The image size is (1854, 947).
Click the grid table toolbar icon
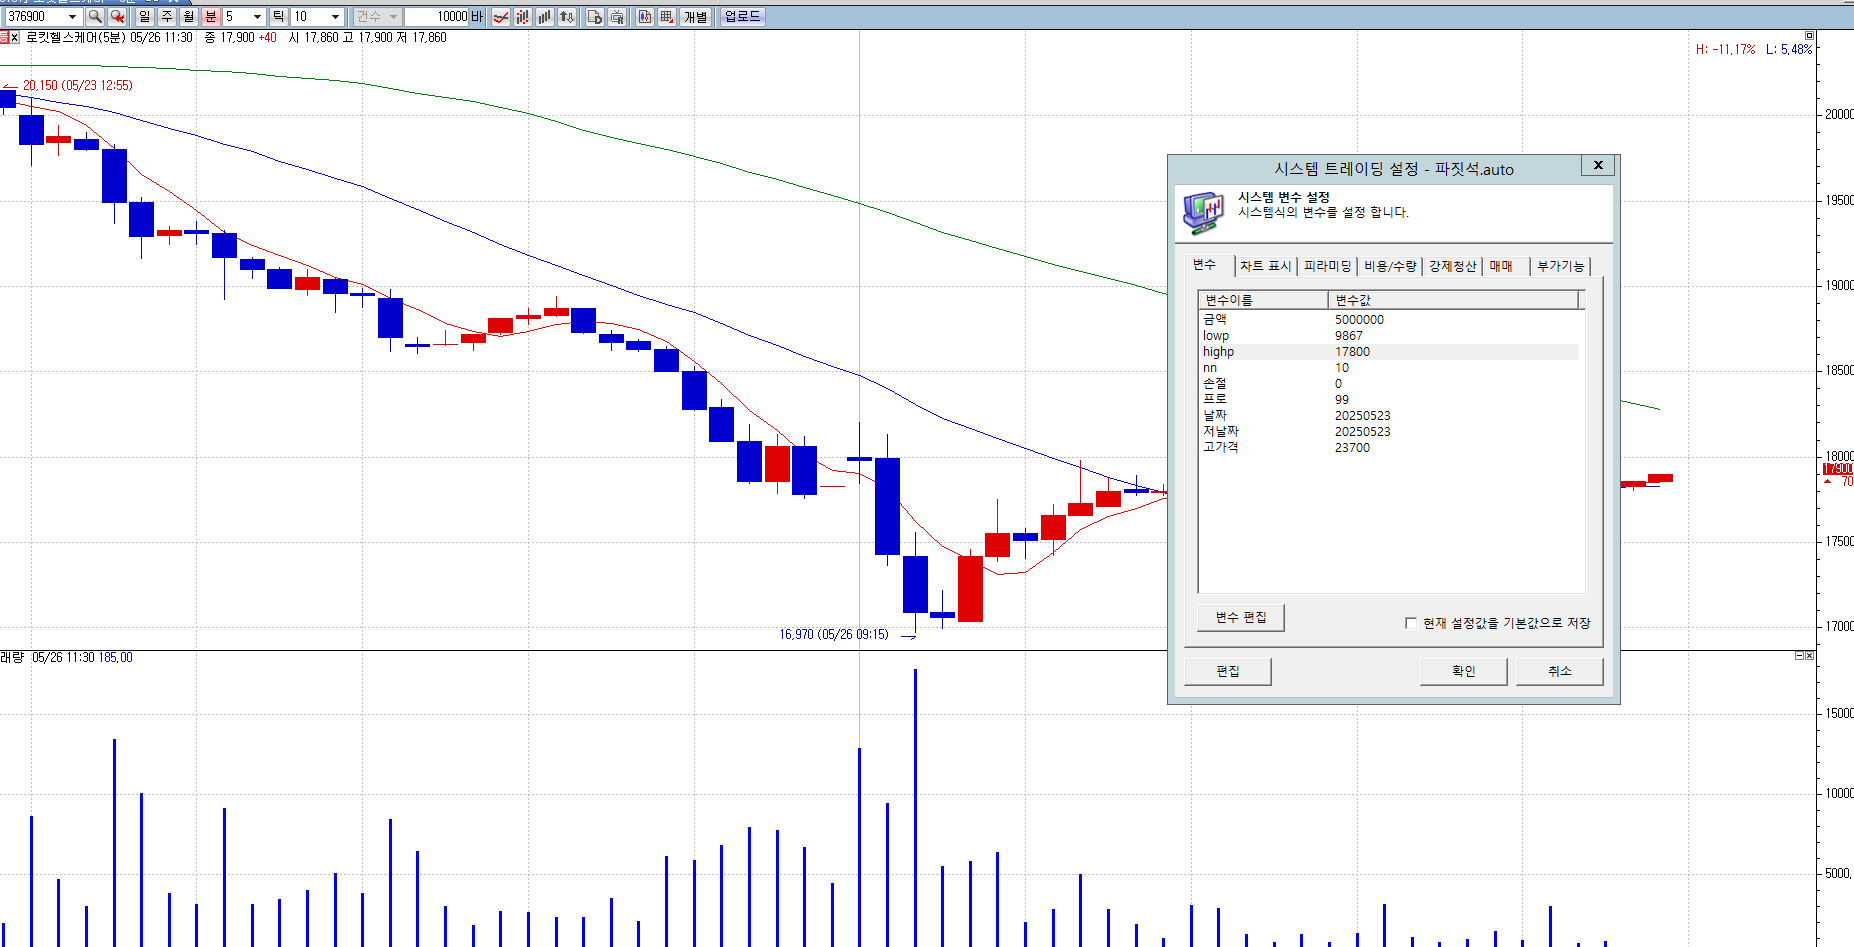[667, 17]
